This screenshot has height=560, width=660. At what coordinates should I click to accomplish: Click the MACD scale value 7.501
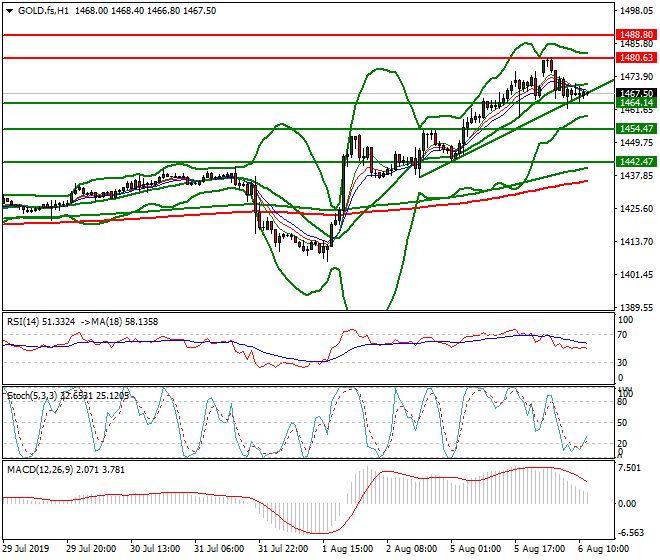(x=630, y=468)
